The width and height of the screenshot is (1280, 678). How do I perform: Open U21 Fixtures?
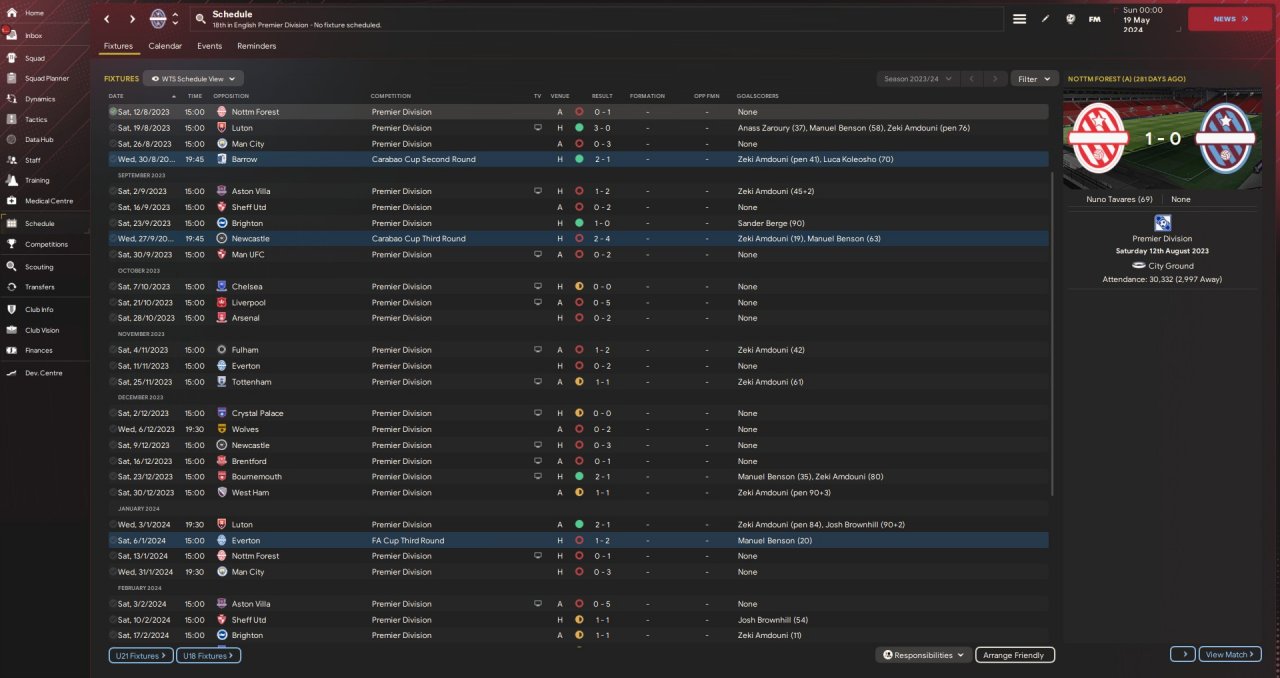click(140, 656)
